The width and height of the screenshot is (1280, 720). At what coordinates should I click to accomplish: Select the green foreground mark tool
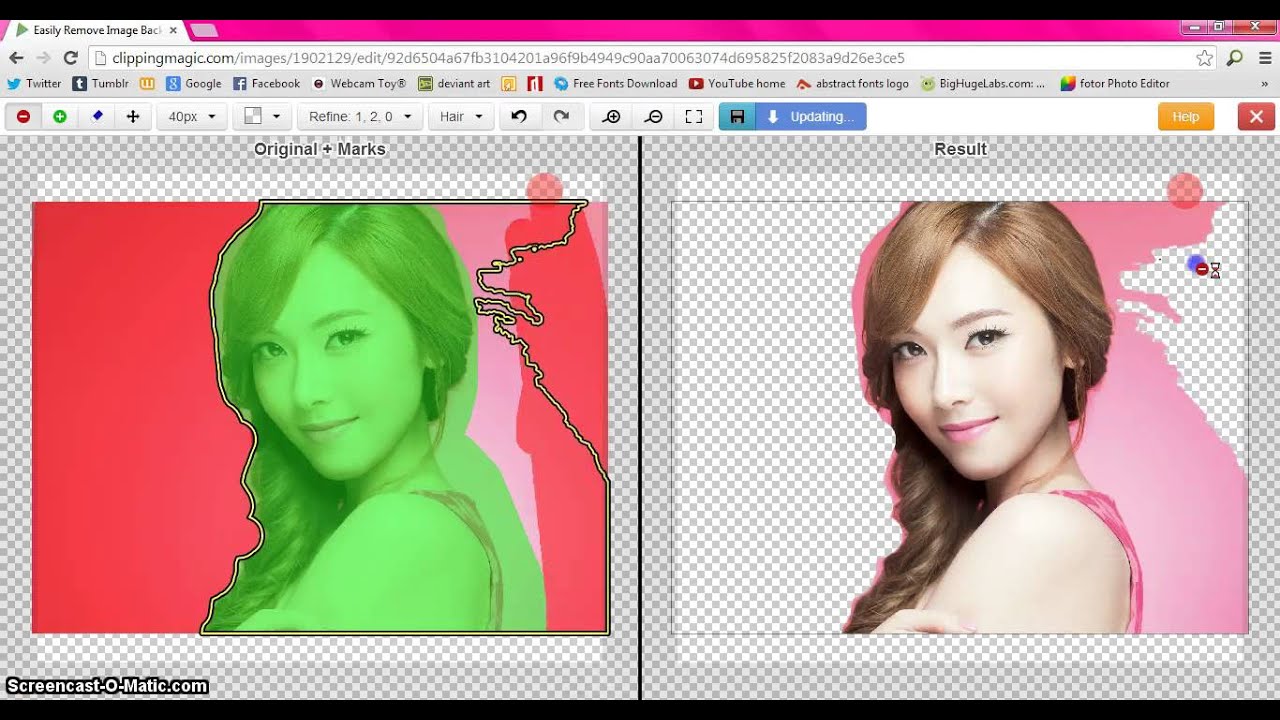(60, 117)
